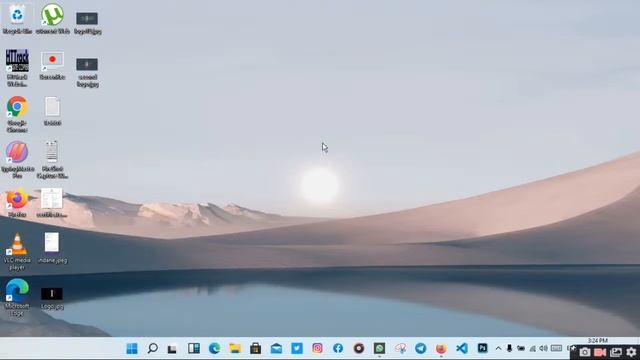Viewport: 640px width, 360px height.
Task: Open the volume speaker tray icon
Action: pyautogui.click(x=543, y=349)
